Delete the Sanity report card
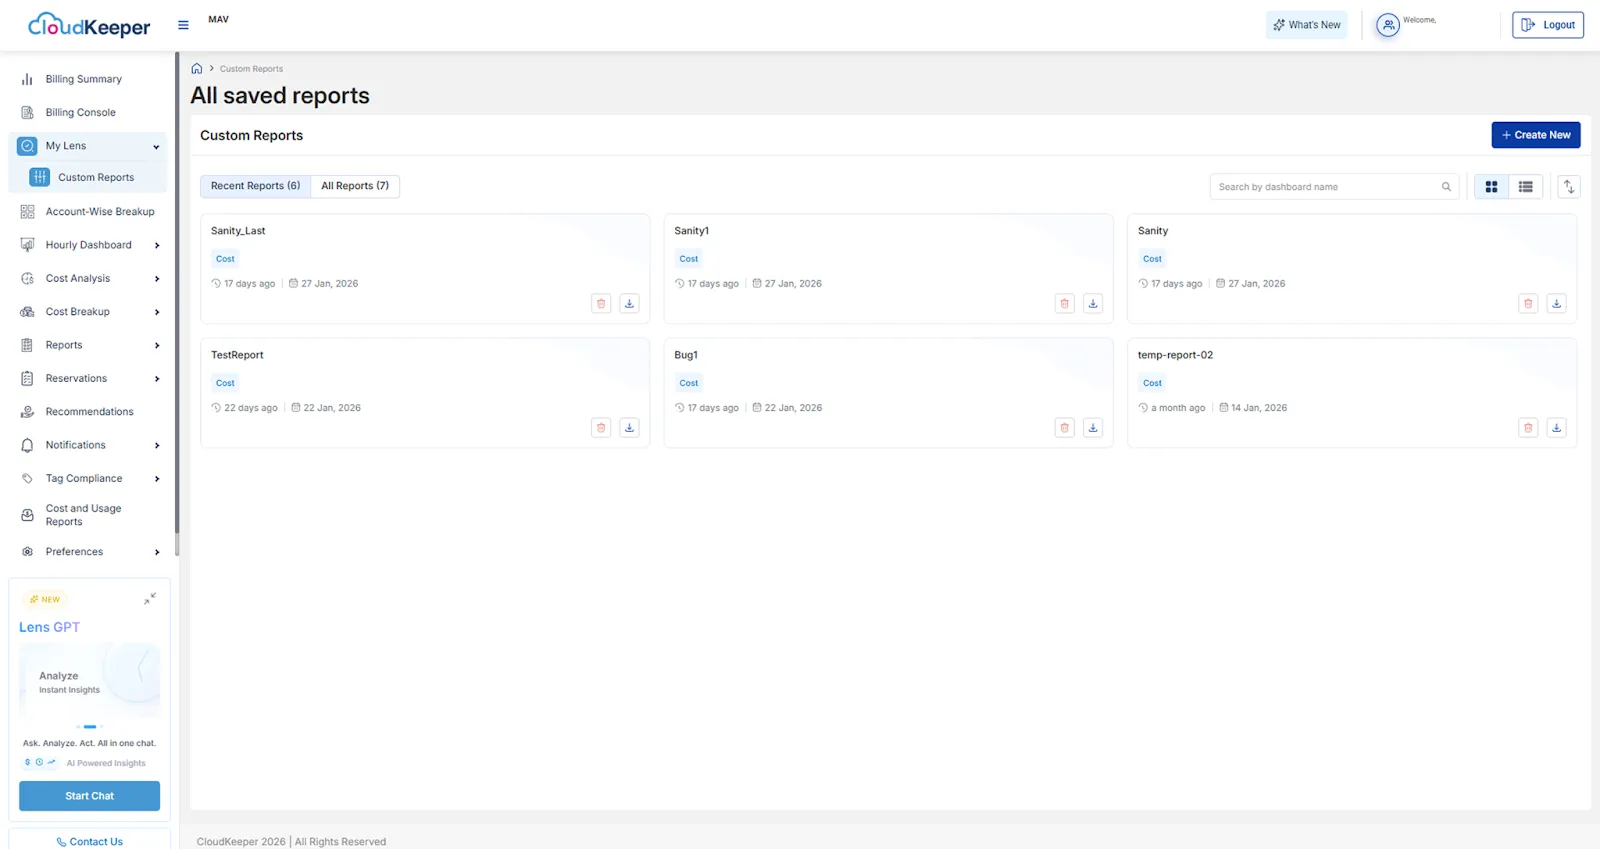 [1528, 303]
